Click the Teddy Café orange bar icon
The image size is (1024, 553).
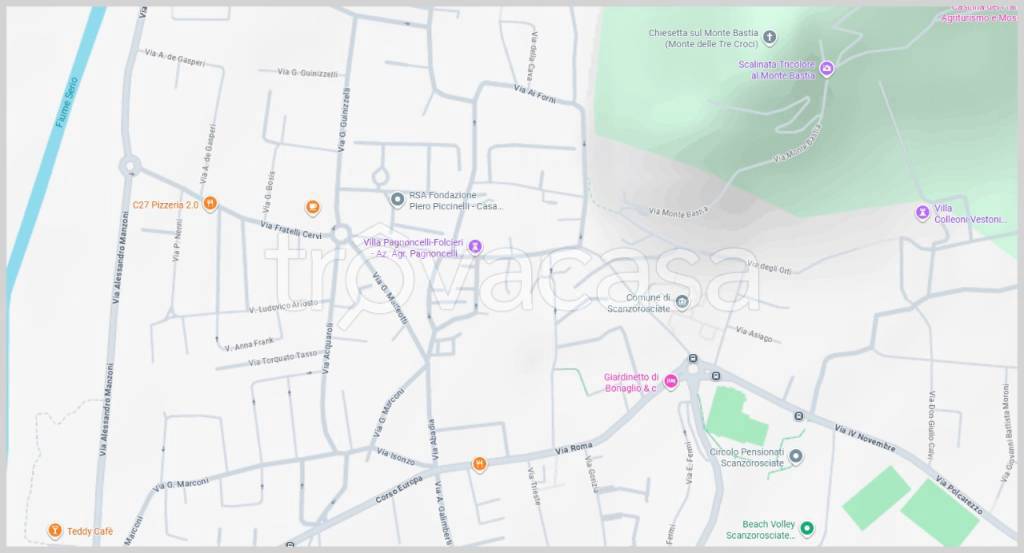click(55, 530)
